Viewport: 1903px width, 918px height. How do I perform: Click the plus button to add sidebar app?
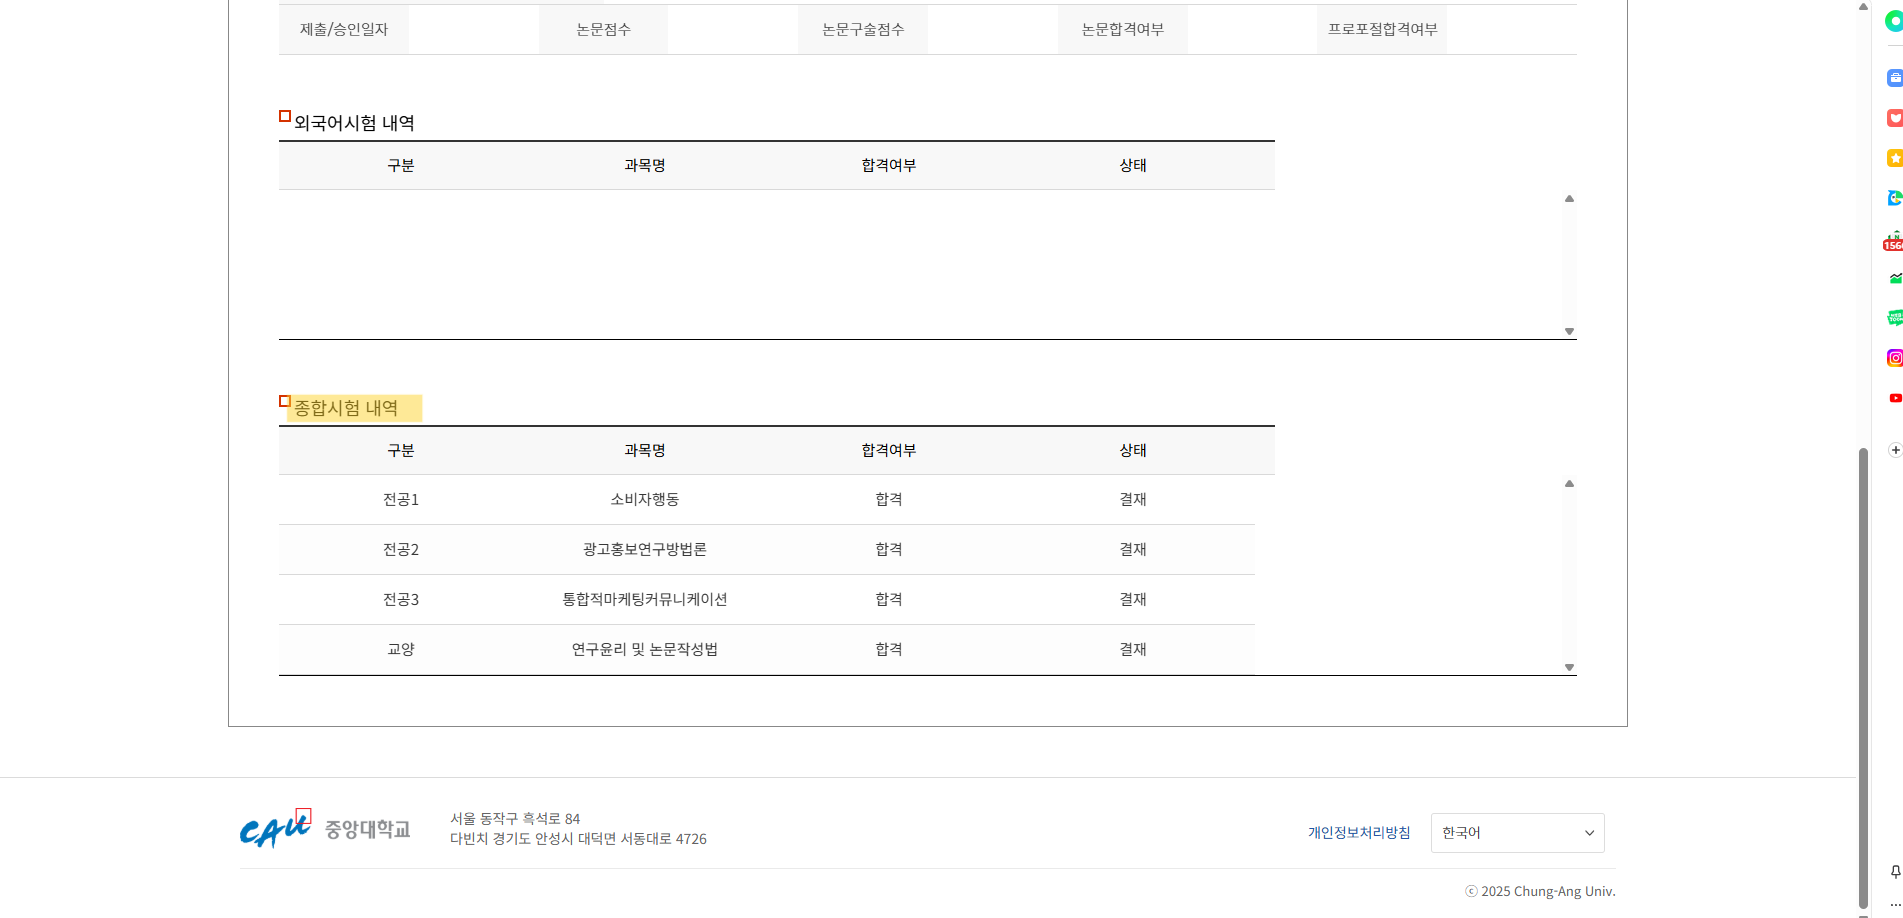[x=1894, y=450]
